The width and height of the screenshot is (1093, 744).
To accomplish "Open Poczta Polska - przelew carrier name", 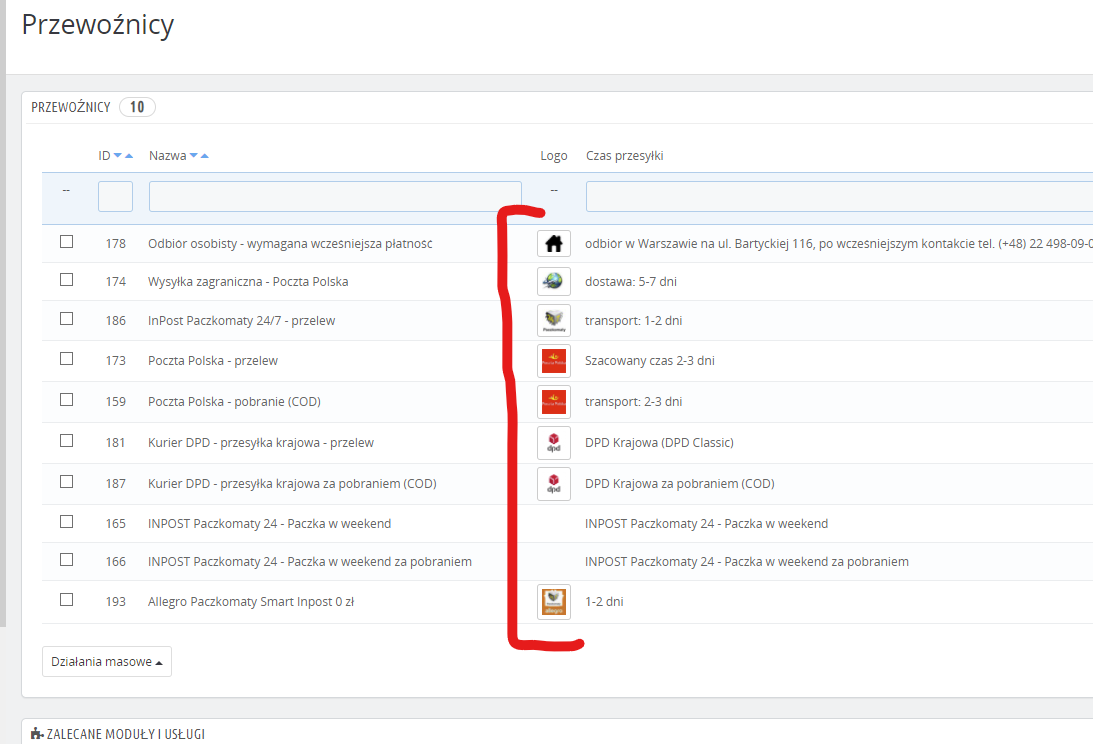I will (213, 360).
